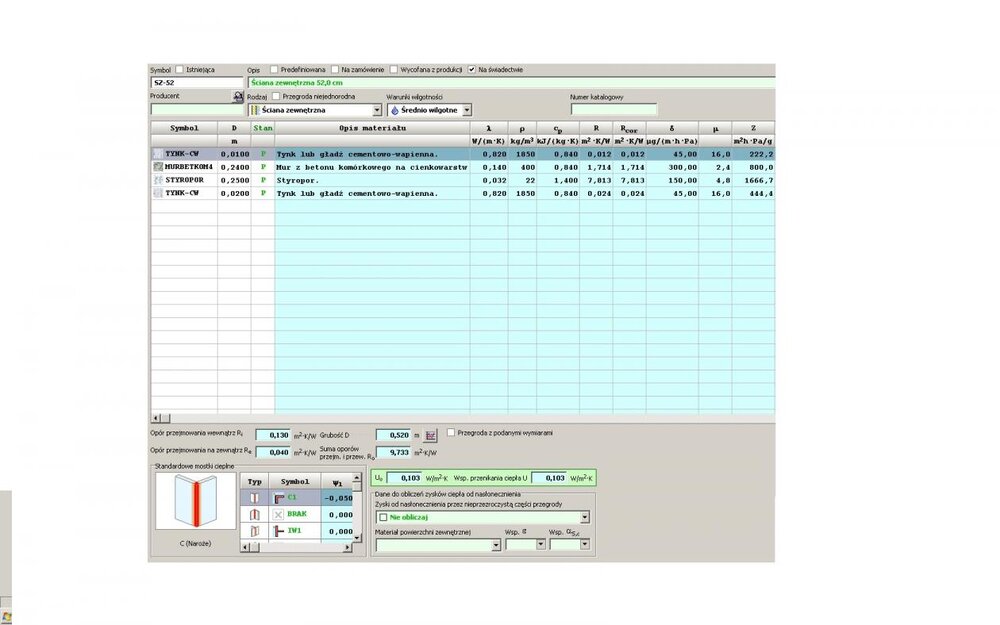Select the MURBETKOM4 material row icon
The height and width of the screenshot is (625, 1000).
(x=158, y=167)
